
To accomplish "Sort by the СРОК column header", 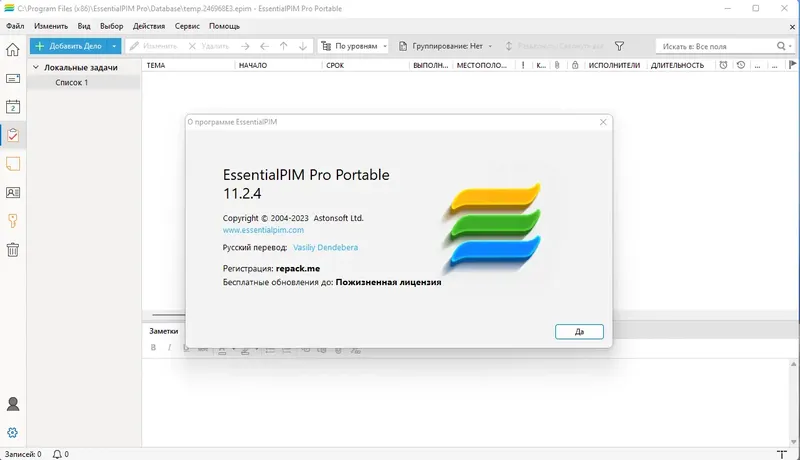I will click(x=335, y=65).
